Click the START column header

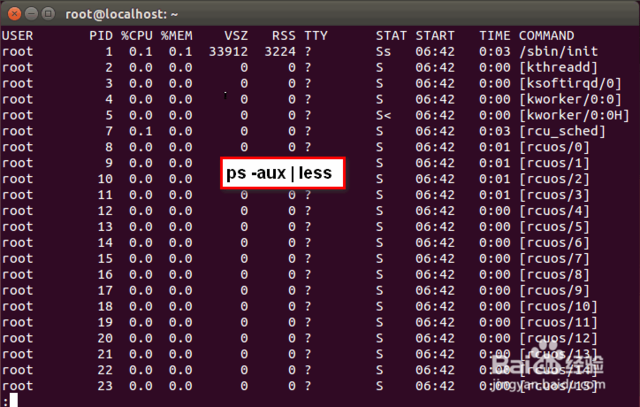[x=435, y=36]
